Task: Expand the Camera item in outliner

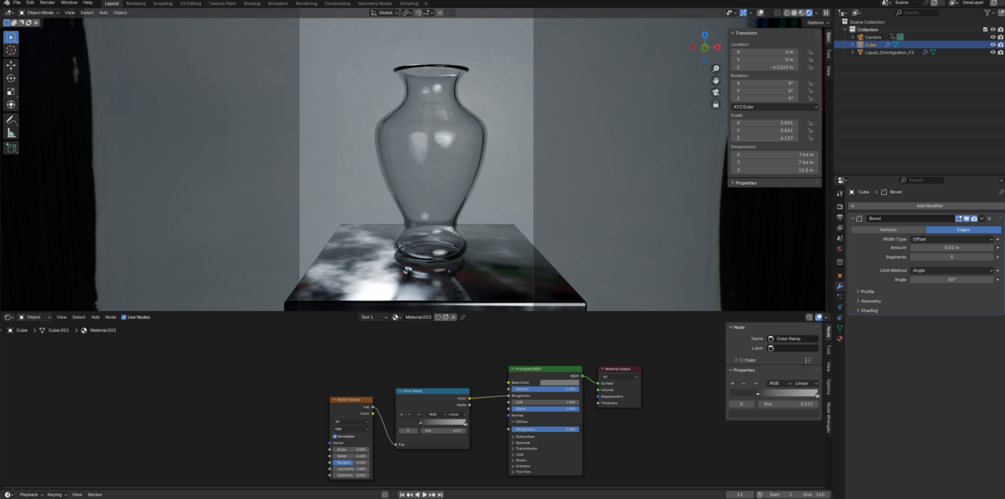Action: click(852, 37)
